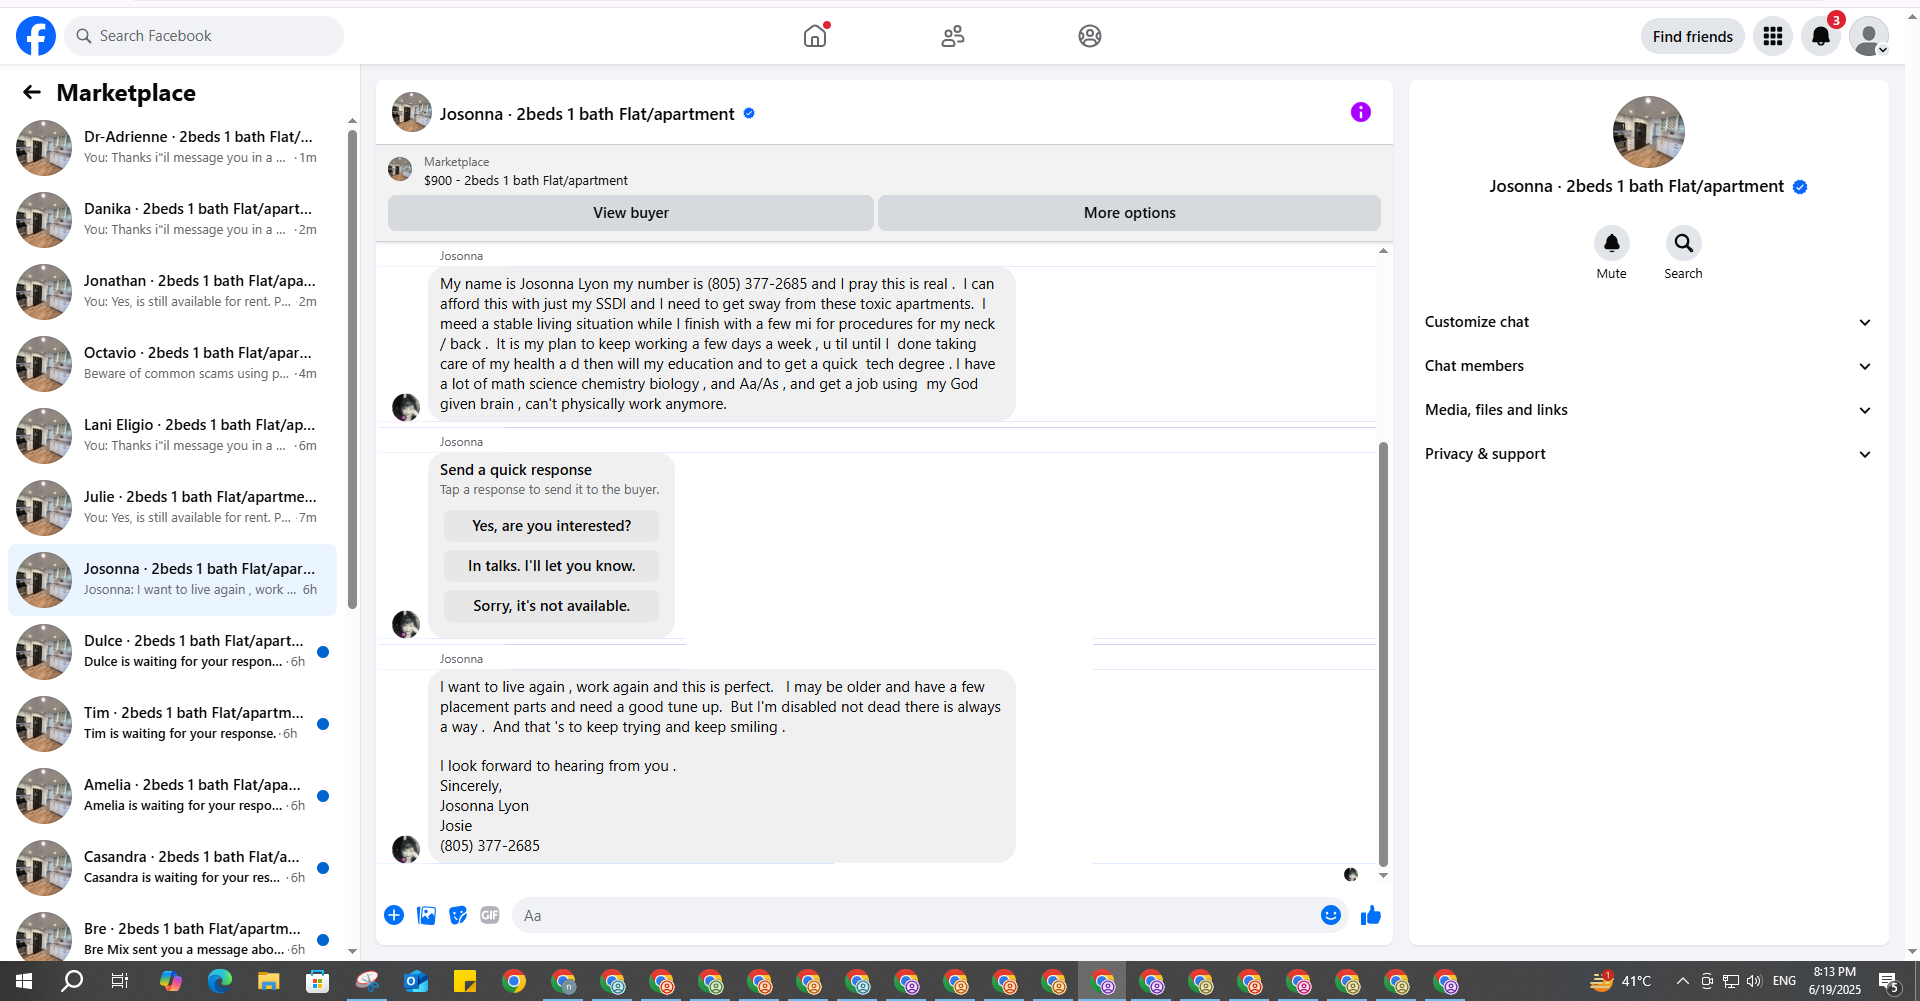The height and width of the screenshot is (1001, 1920).
Task: Open the purple conversation information icon
Action: click(x=1361, y=112)
